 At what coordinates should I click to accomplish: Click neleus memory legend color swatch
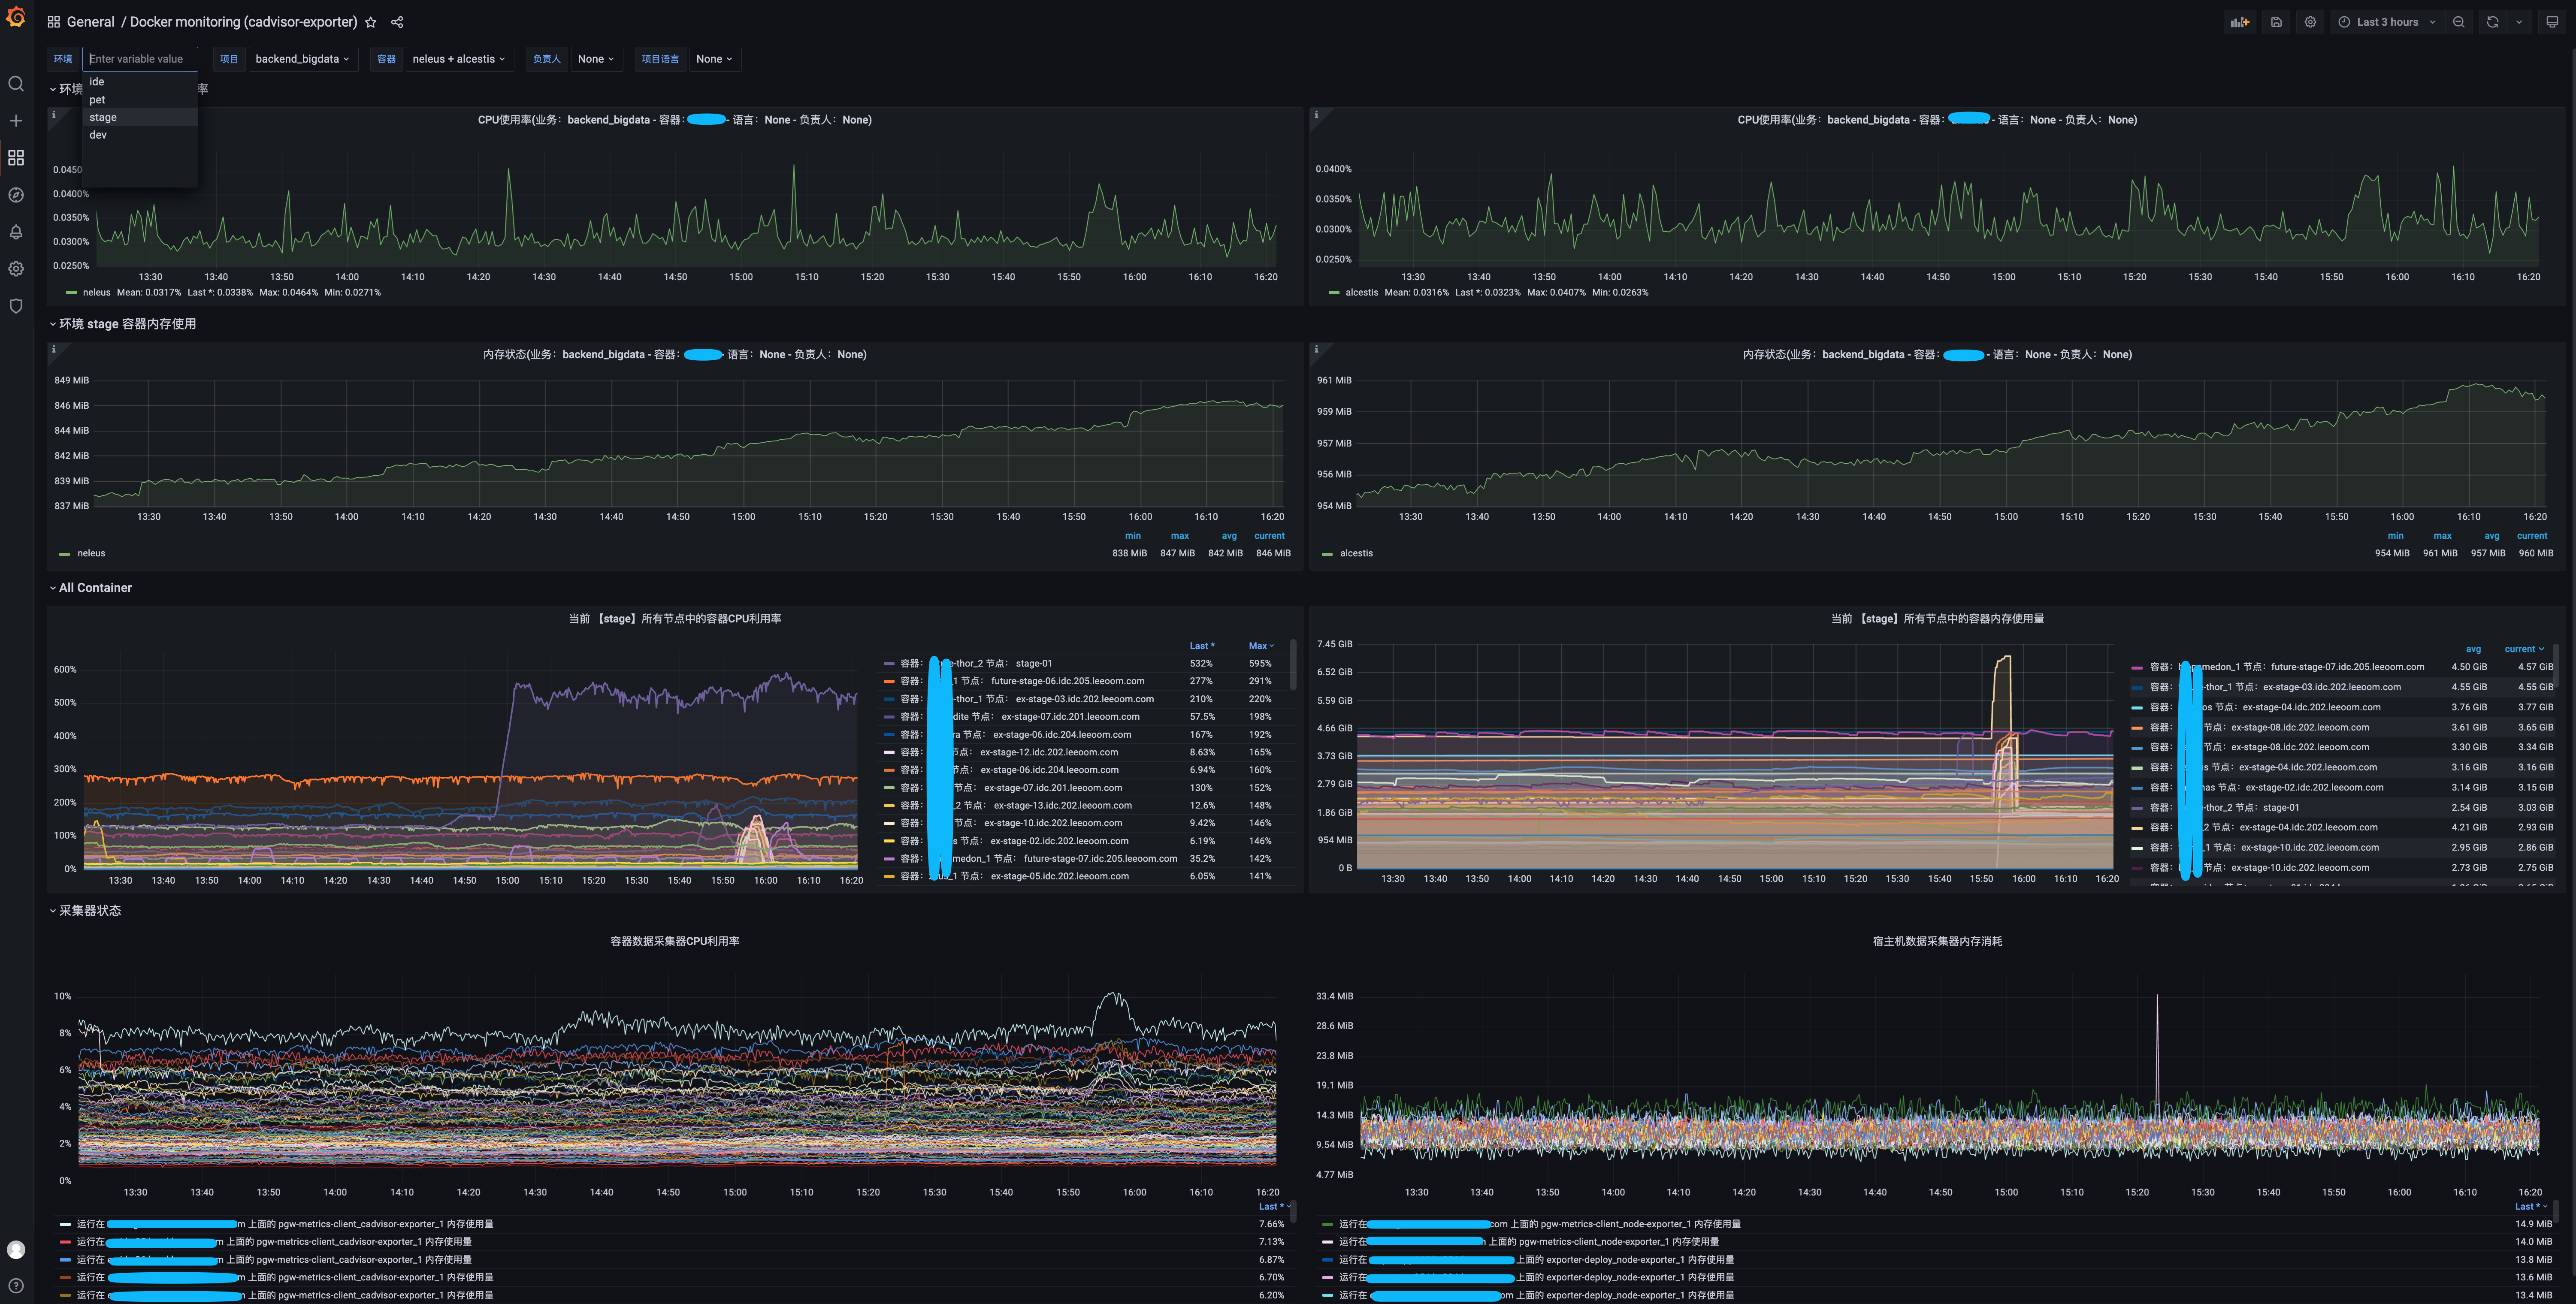pos(65,554)
